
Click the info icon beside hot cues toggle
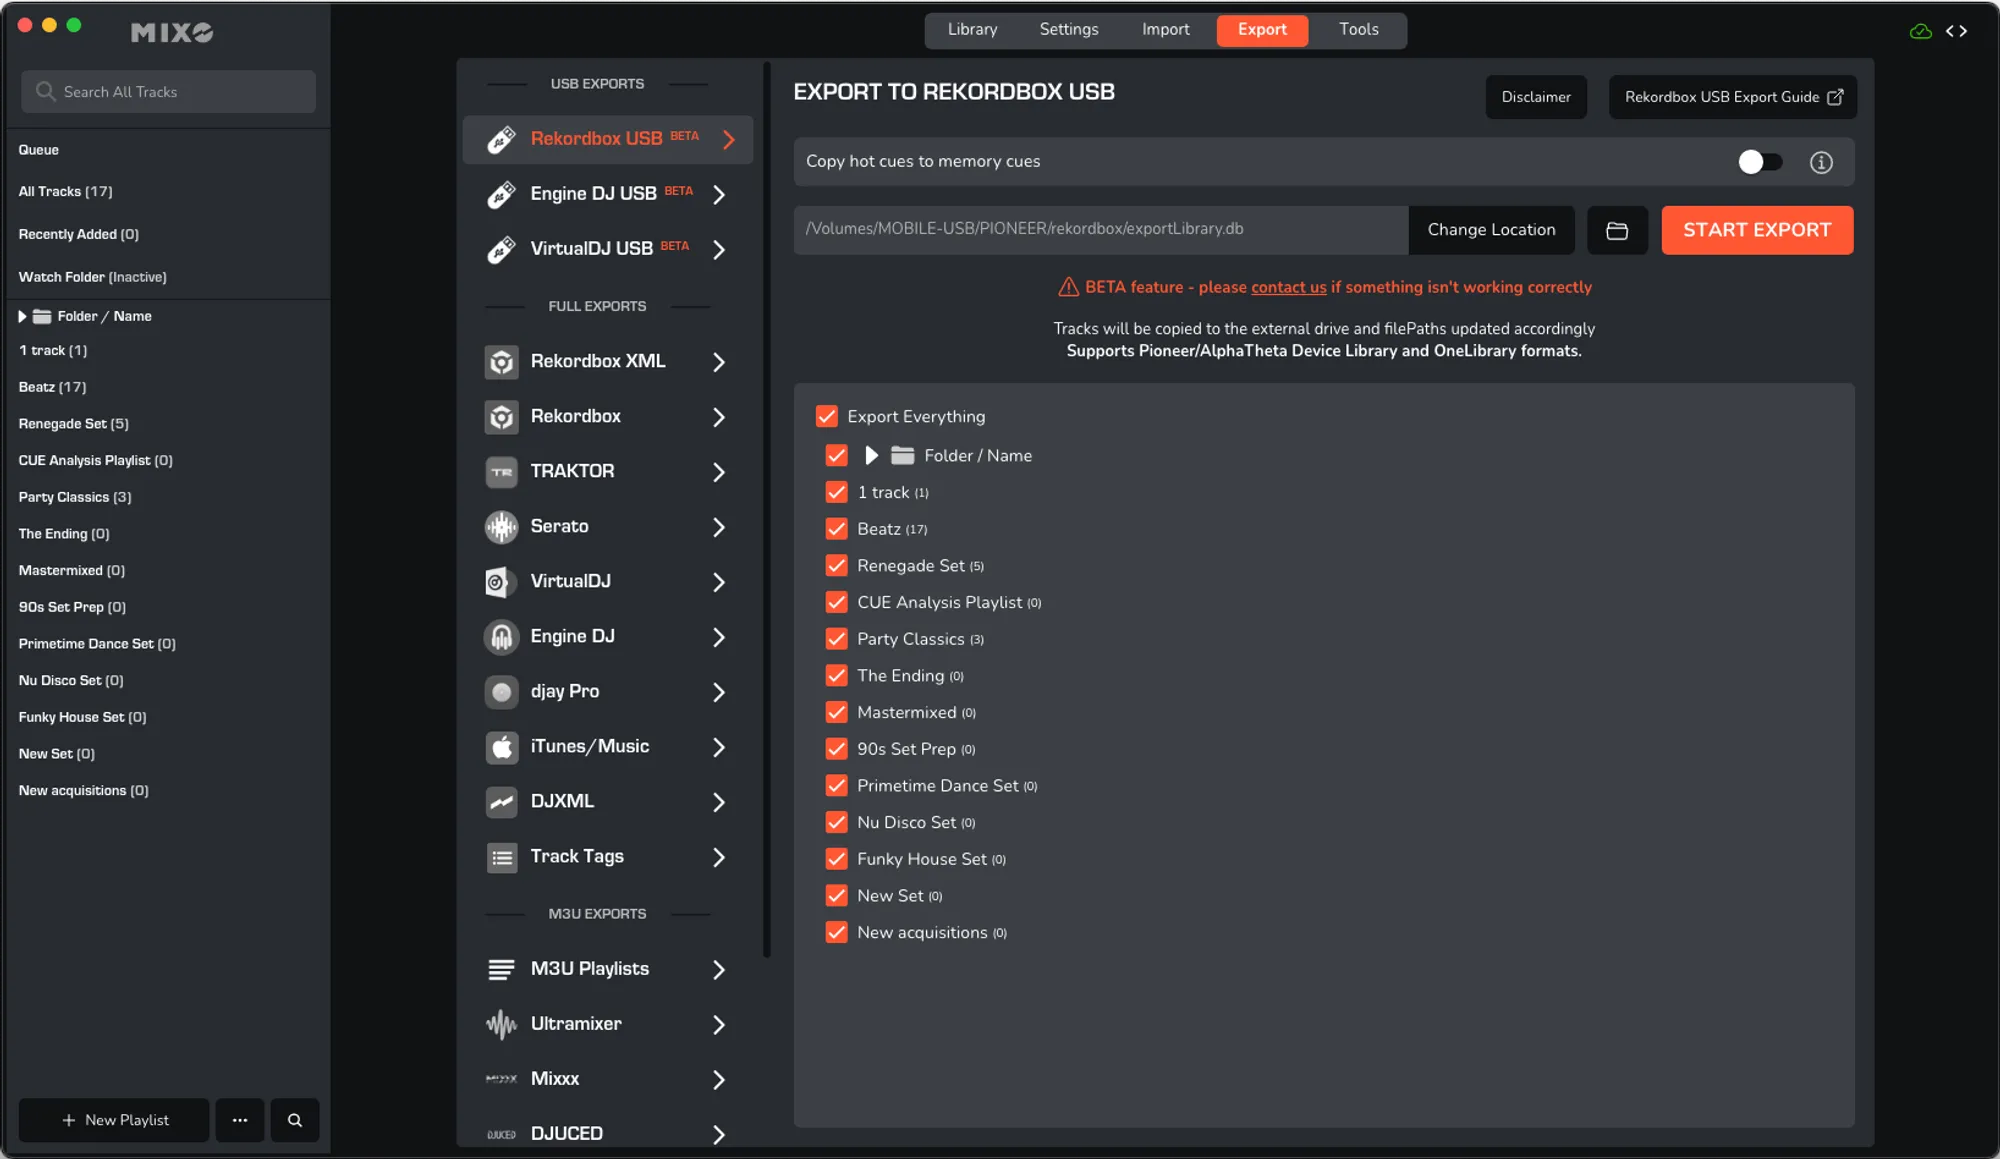(1821, 162)
